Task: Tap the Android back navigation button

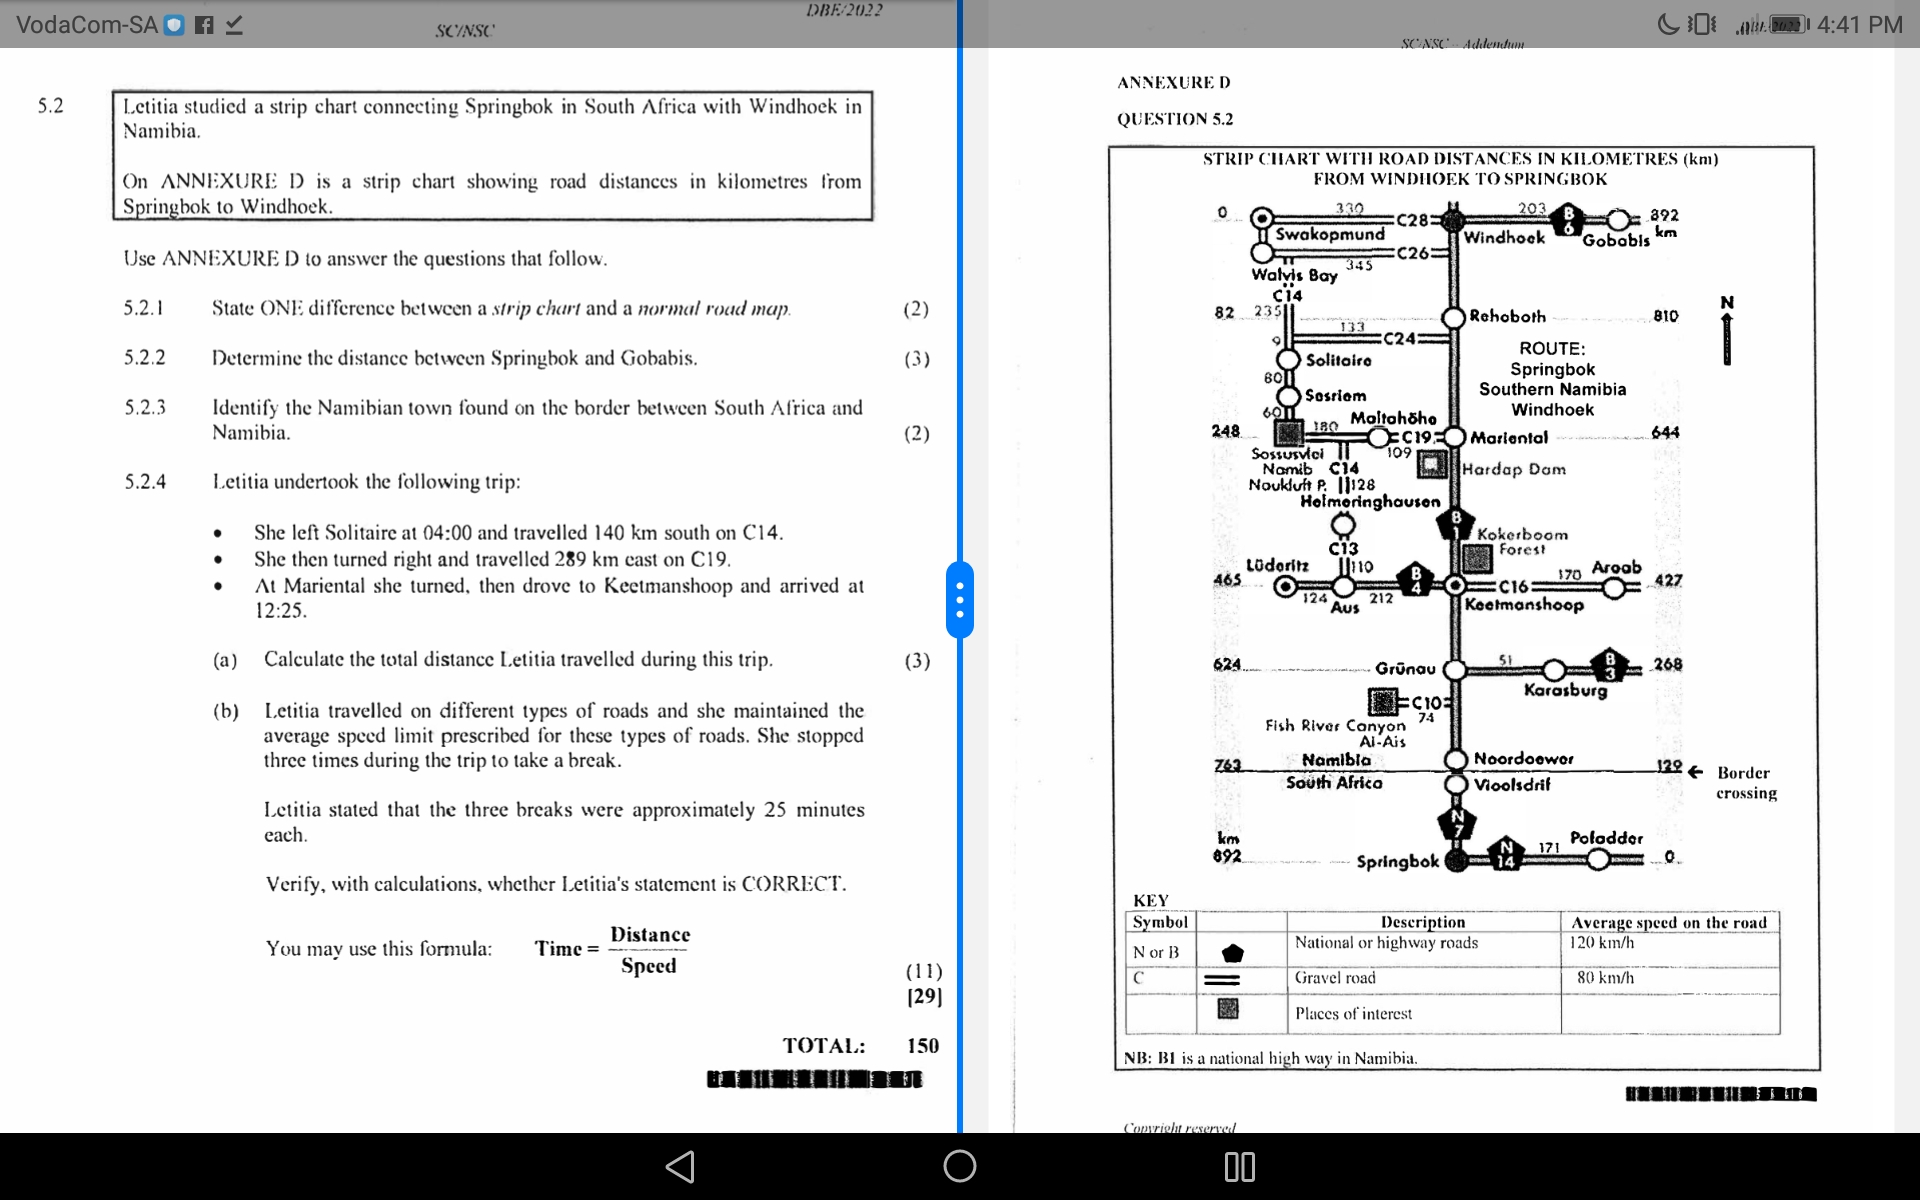Action: (681, 1166)
